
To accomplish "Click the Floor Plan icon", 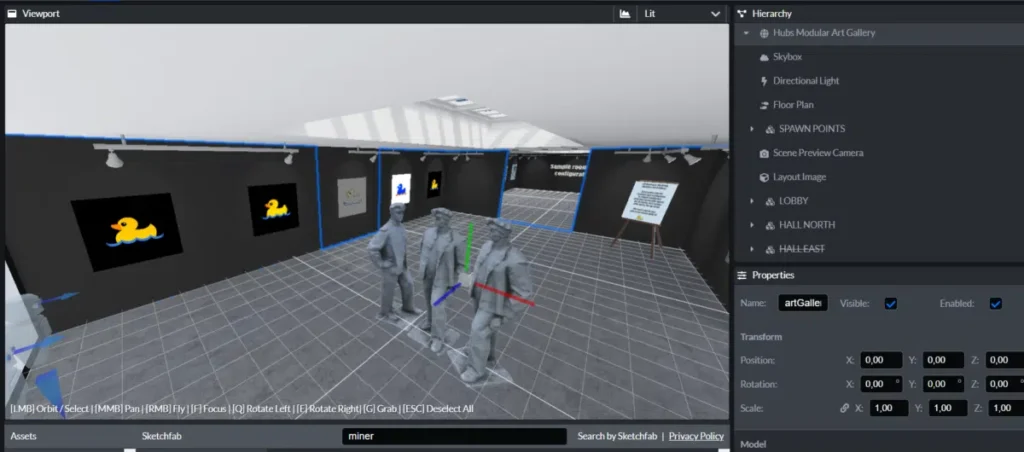I will (765, 105).
